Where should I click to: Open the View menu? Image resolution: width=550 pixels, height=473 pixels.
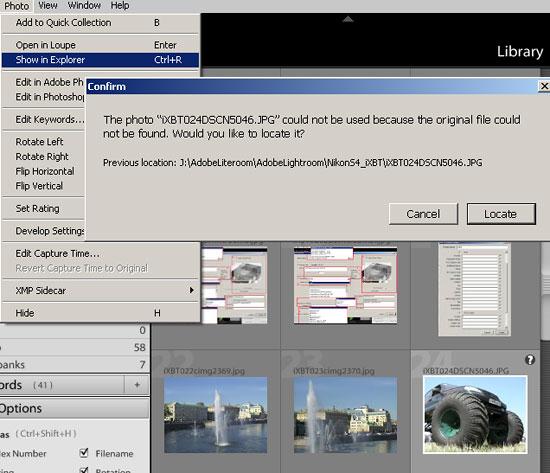tap(48, 6)
